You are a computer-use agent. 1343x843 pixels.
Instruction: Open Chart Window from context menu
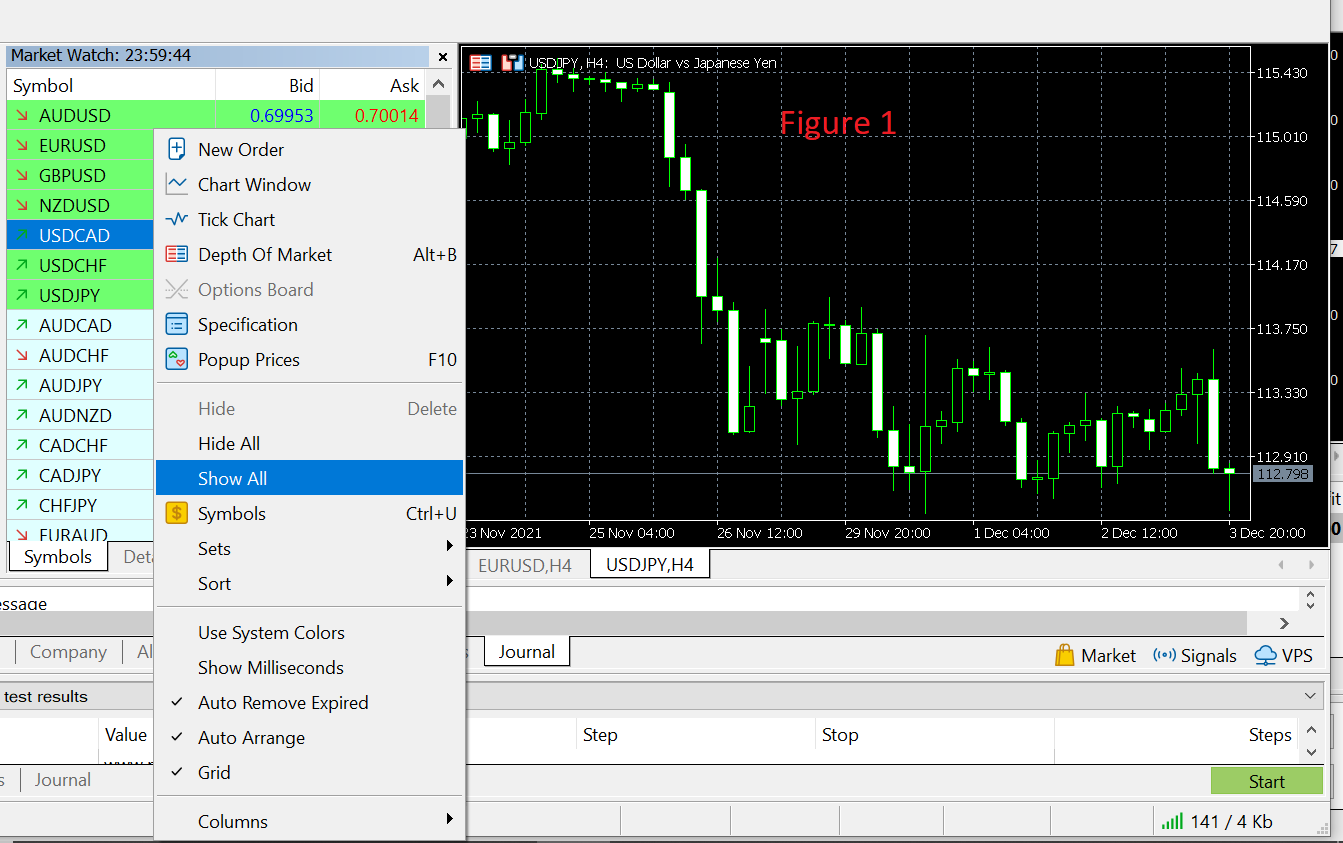[254, 185]
